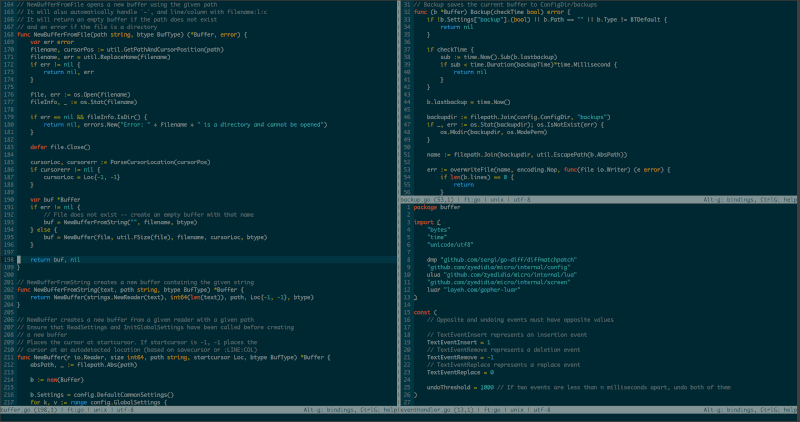Place the cursor on the 'func NewBufferFromFile' line

coord(132,35)
